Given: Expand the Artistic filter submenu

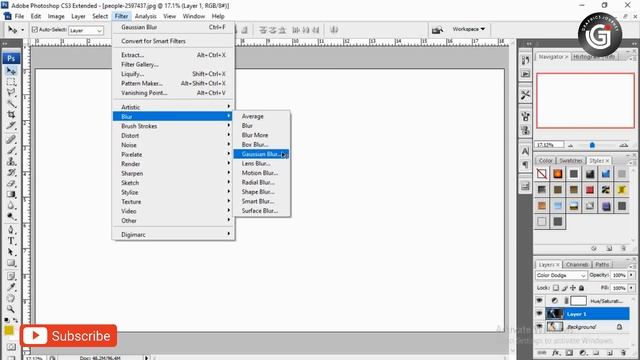Looking at the screenshot, I should [173, 107].
